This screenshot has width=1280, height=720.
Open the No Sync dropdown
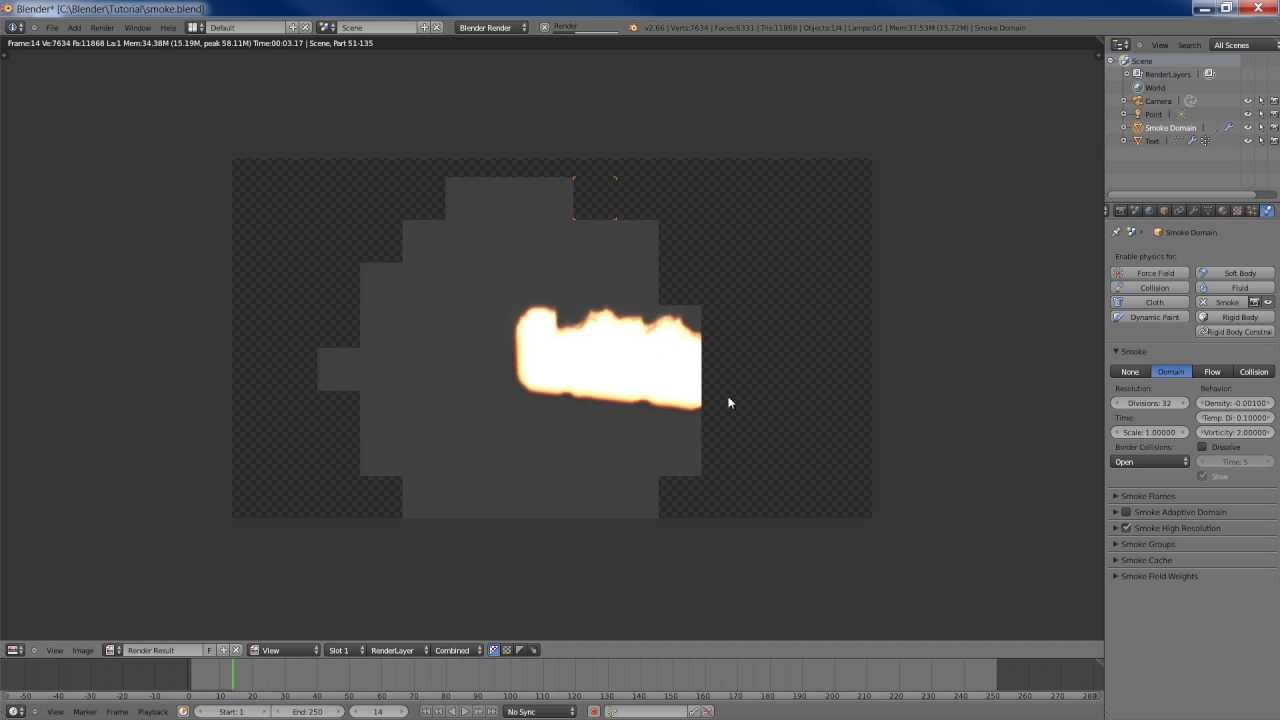tap(540, 712)
